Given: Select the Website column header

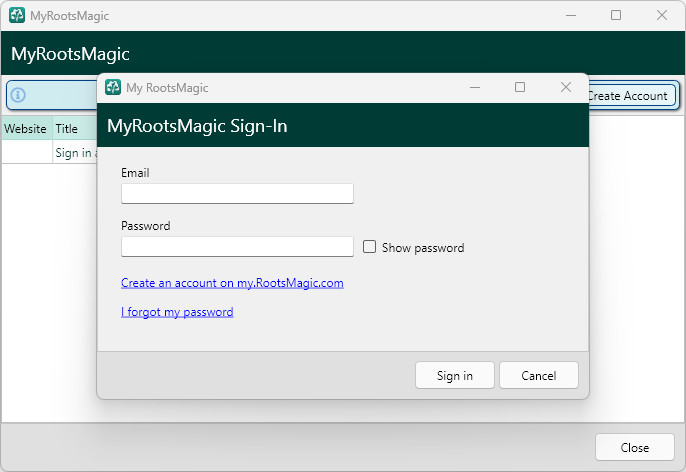Looking at the screenshot, I should coord(25,129).
